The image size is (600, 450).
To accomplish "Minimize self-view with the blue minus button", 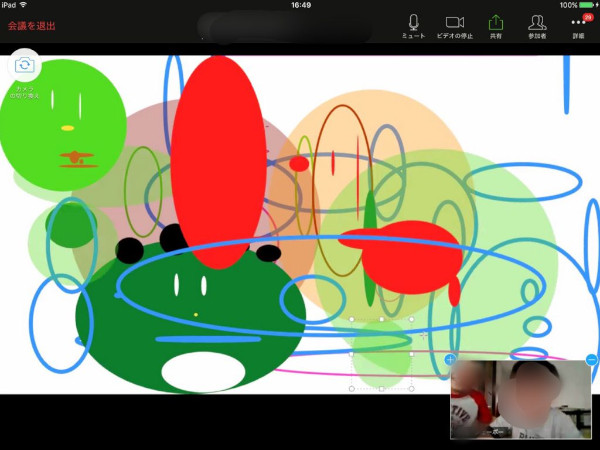I will point(591,359).
